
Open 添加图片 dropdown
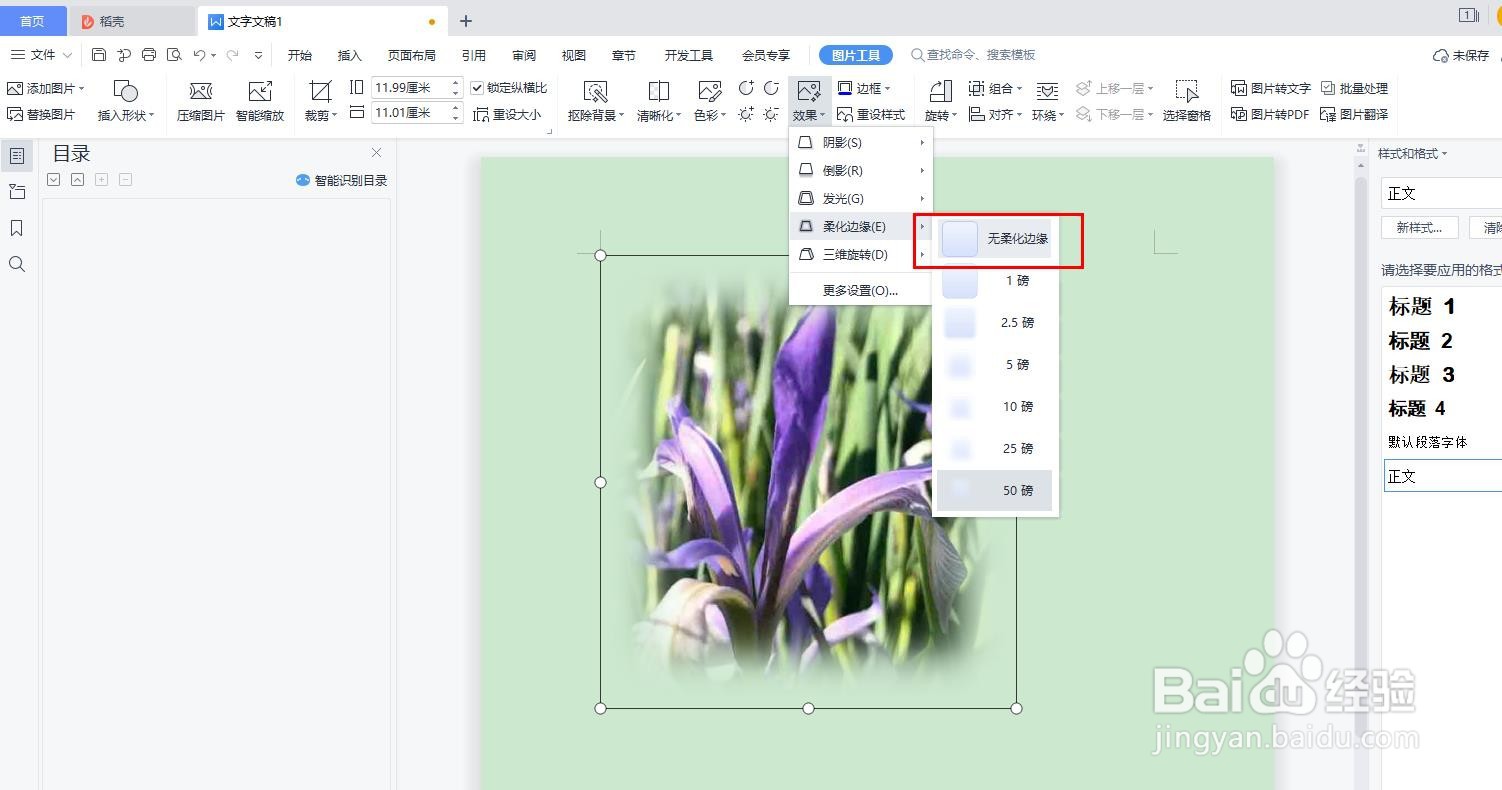point(46,88)
